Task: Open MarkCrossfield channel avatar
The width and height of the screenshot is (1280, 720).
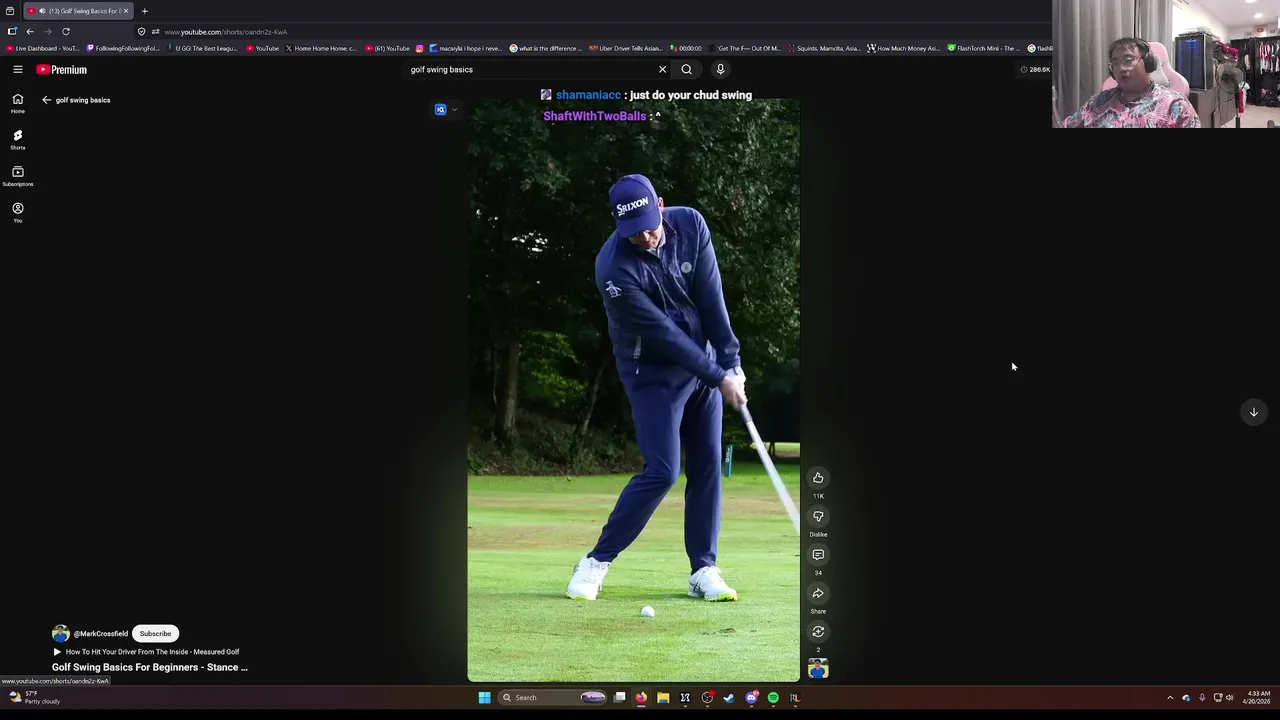Action: (60, 633)
